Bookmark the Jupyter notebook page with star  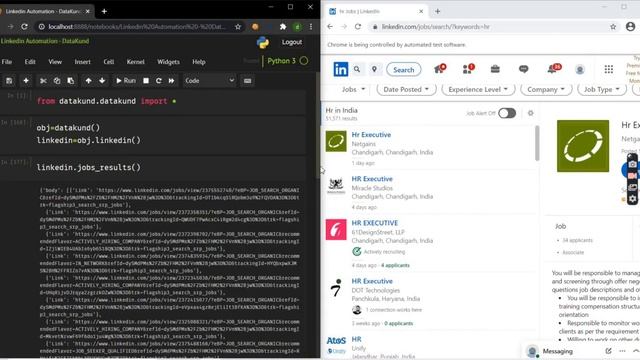(238, 27)
